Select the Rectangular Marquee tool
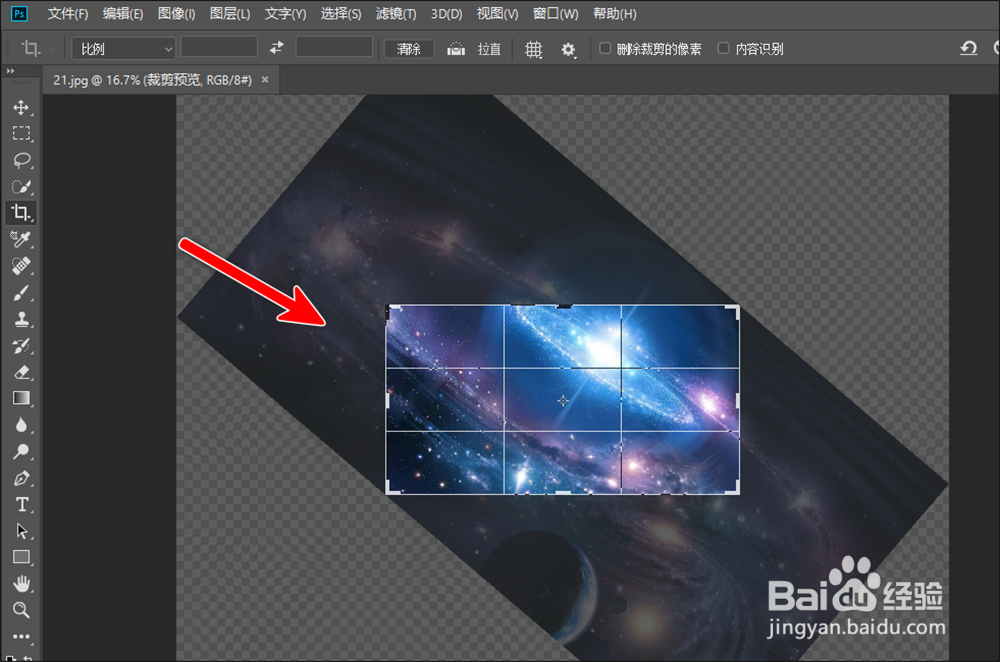Viewport: 1000px width, 662px height. (21, 133)
